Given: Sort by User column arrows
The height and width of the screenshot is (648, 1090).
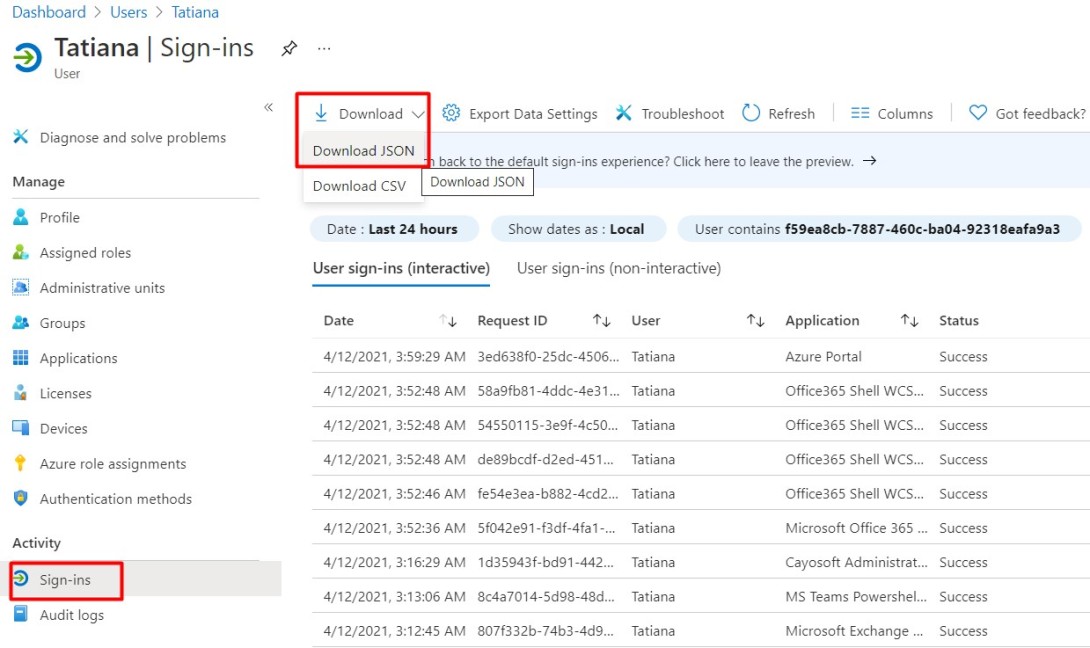Looking at the screenshot, I should tap(756, 321).
